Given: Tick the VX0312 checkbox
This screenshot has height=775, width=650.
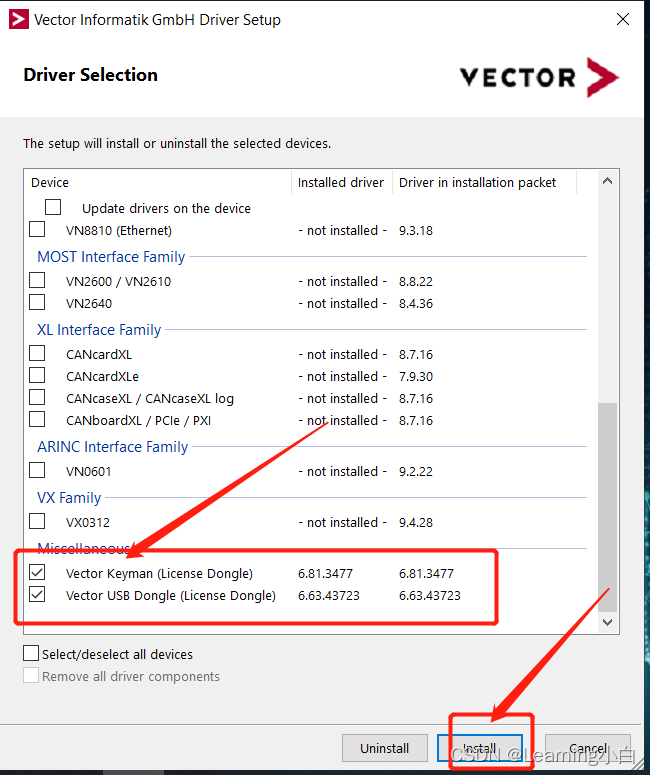Looking at the screenshot, I should coord(37,521).
